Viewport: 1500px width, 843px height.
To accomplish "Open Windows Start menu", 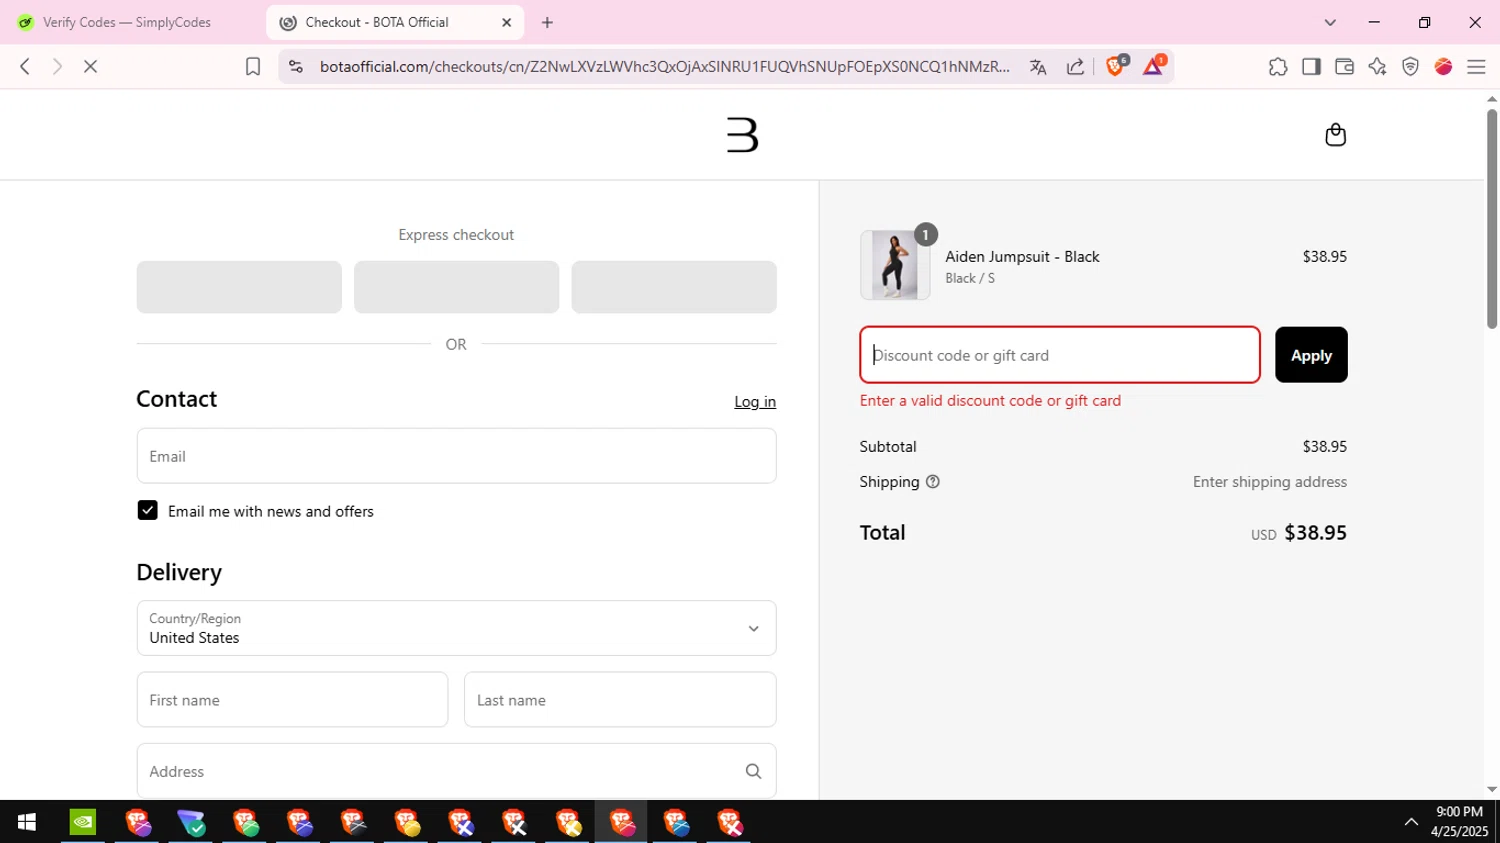I will [27, 822].
